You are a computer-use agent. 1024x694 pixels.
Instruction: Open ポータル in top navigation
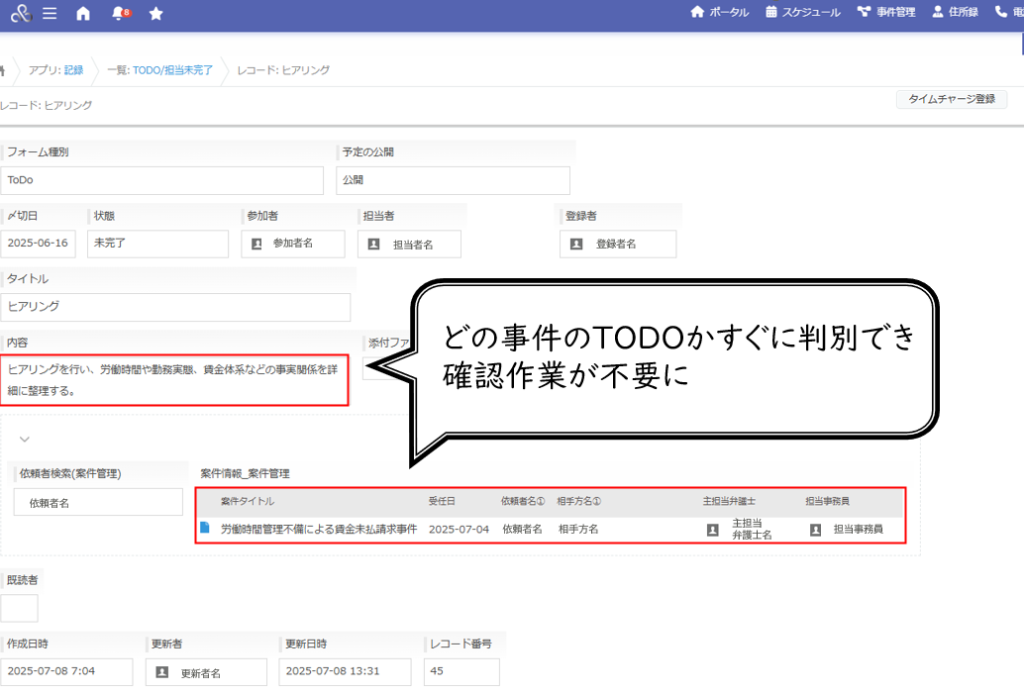pos(719,13)
